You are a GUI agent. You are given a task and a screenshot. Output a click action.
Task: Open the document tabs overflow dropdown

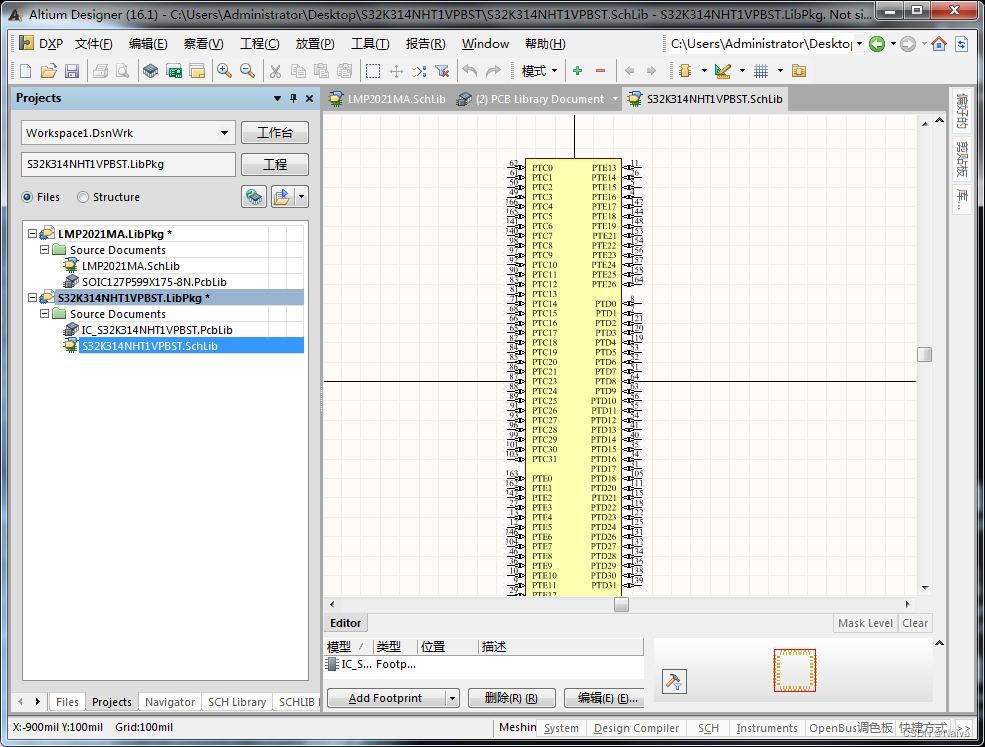click(615, 99)
